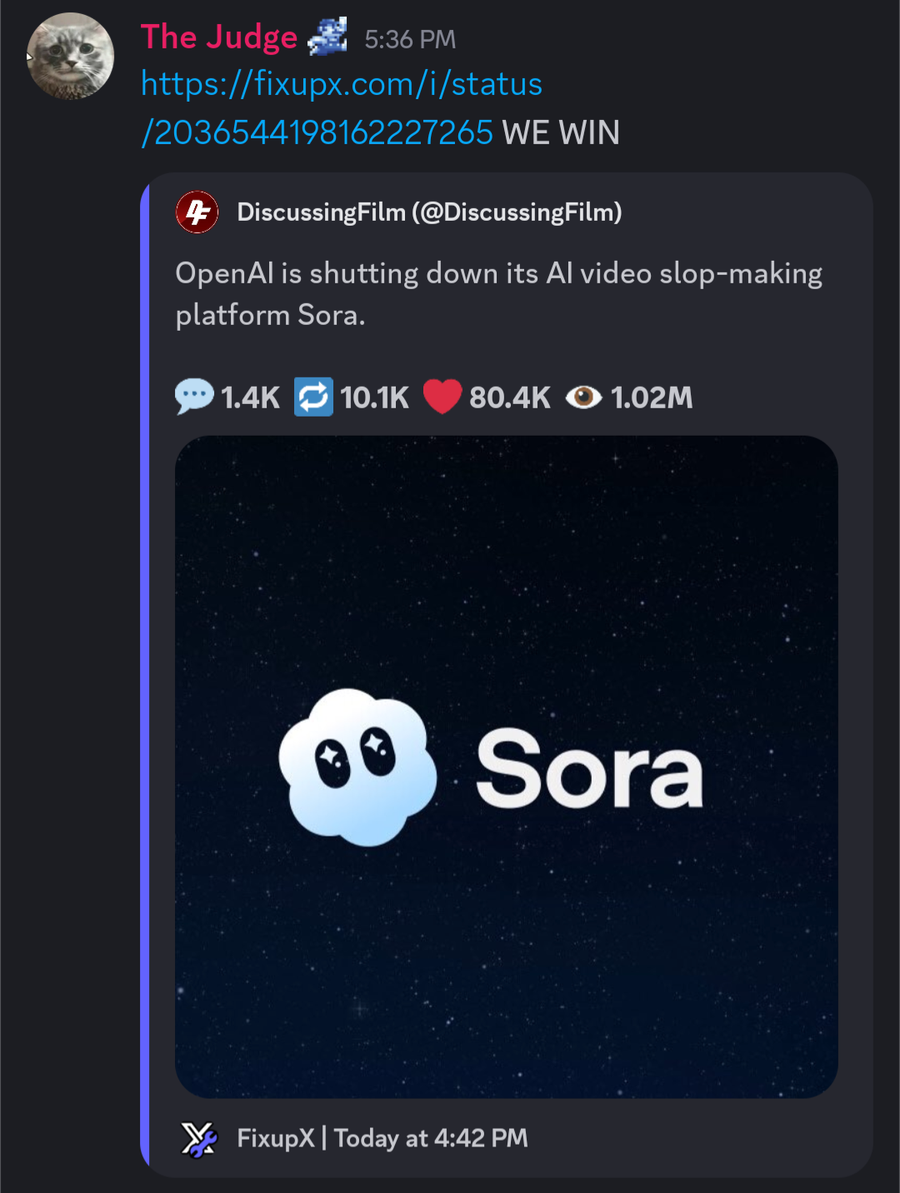
Task: Click The Judge's cat avatar
Action: pyautogui.click(x=69, y=56)
